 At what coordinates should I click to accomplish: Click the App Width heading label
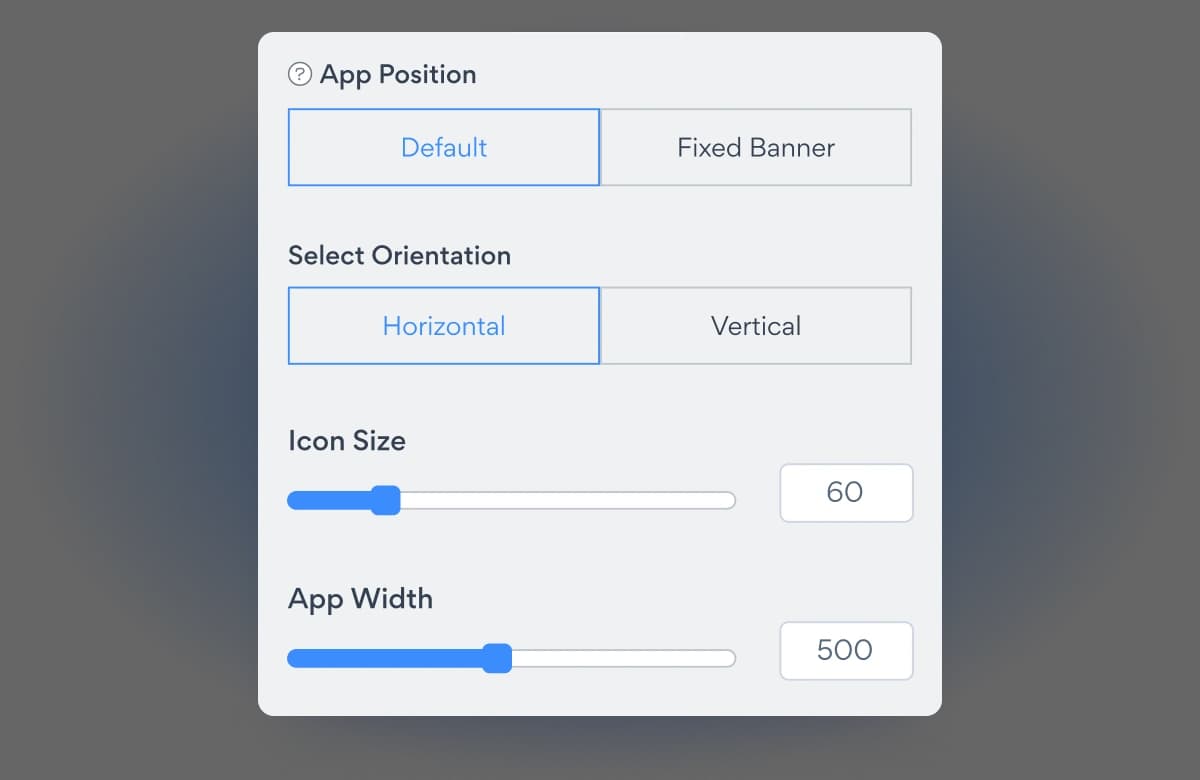360,599
